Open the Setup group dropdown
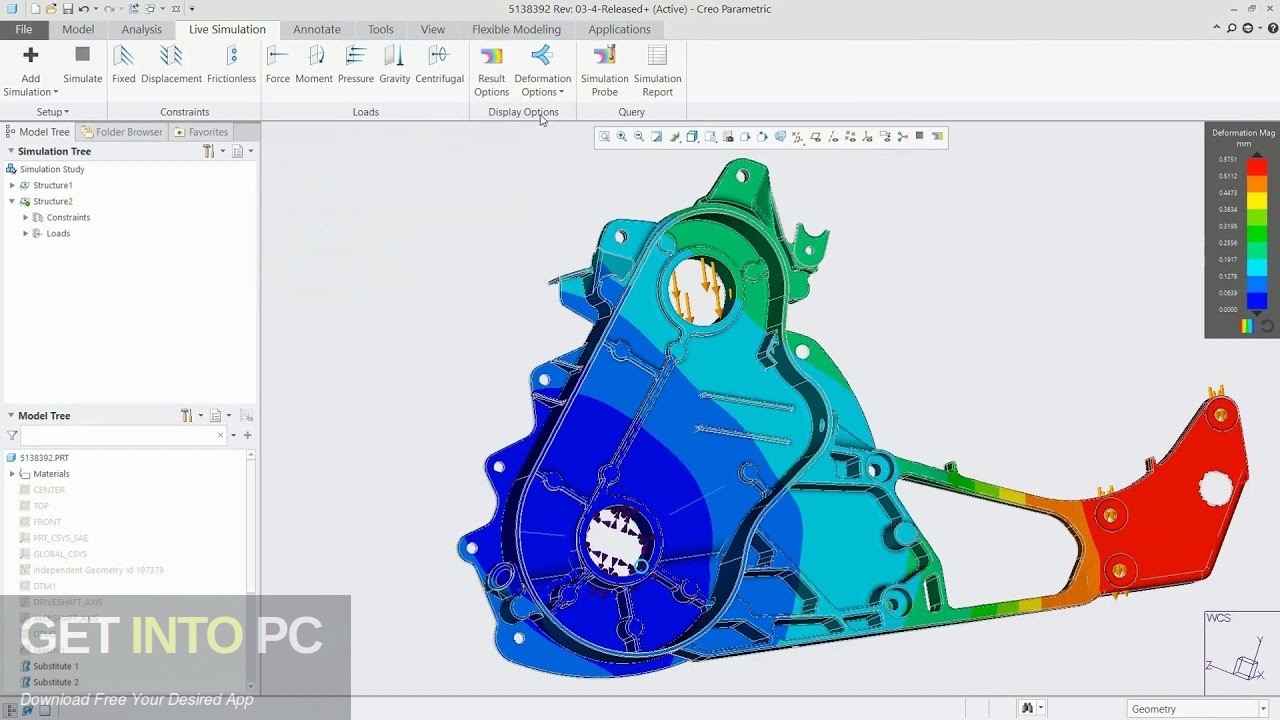Image resolution: width=1280 pixels, height=720 pixels. tap(53, 112)
